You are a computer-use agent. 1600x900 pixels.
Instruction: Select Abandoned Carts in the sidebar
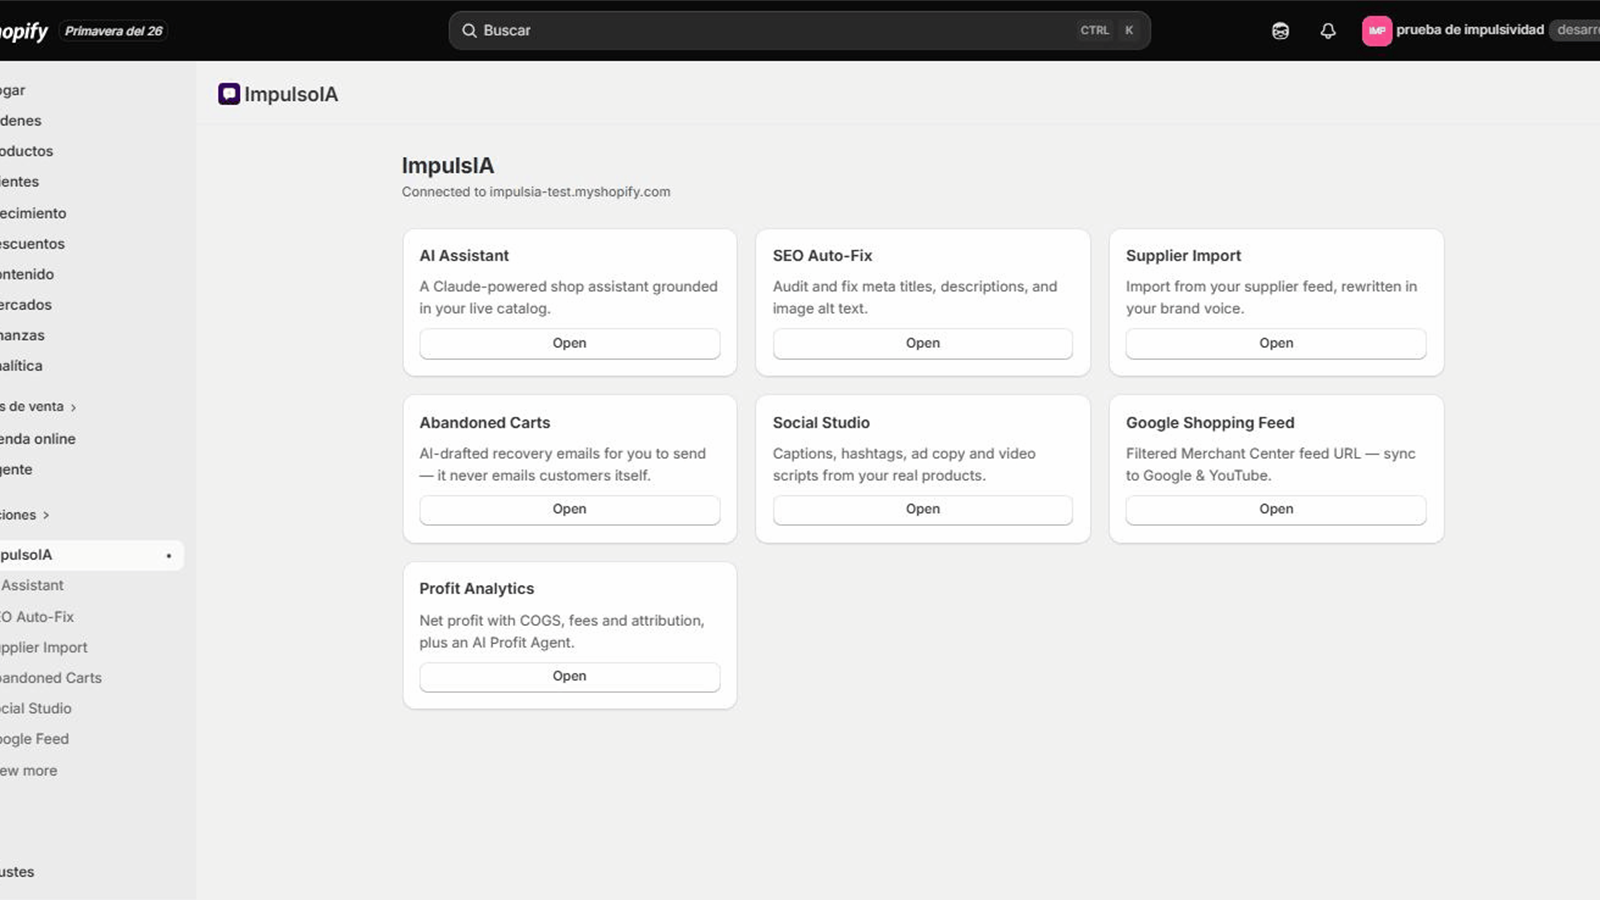[51, 678]
